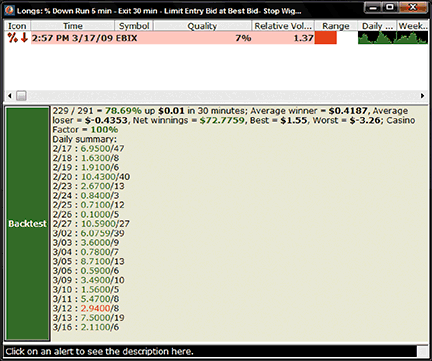Open the daily chart thumbnail for EBIX
Screen dimensions: 432x361
tap(375, 38)
